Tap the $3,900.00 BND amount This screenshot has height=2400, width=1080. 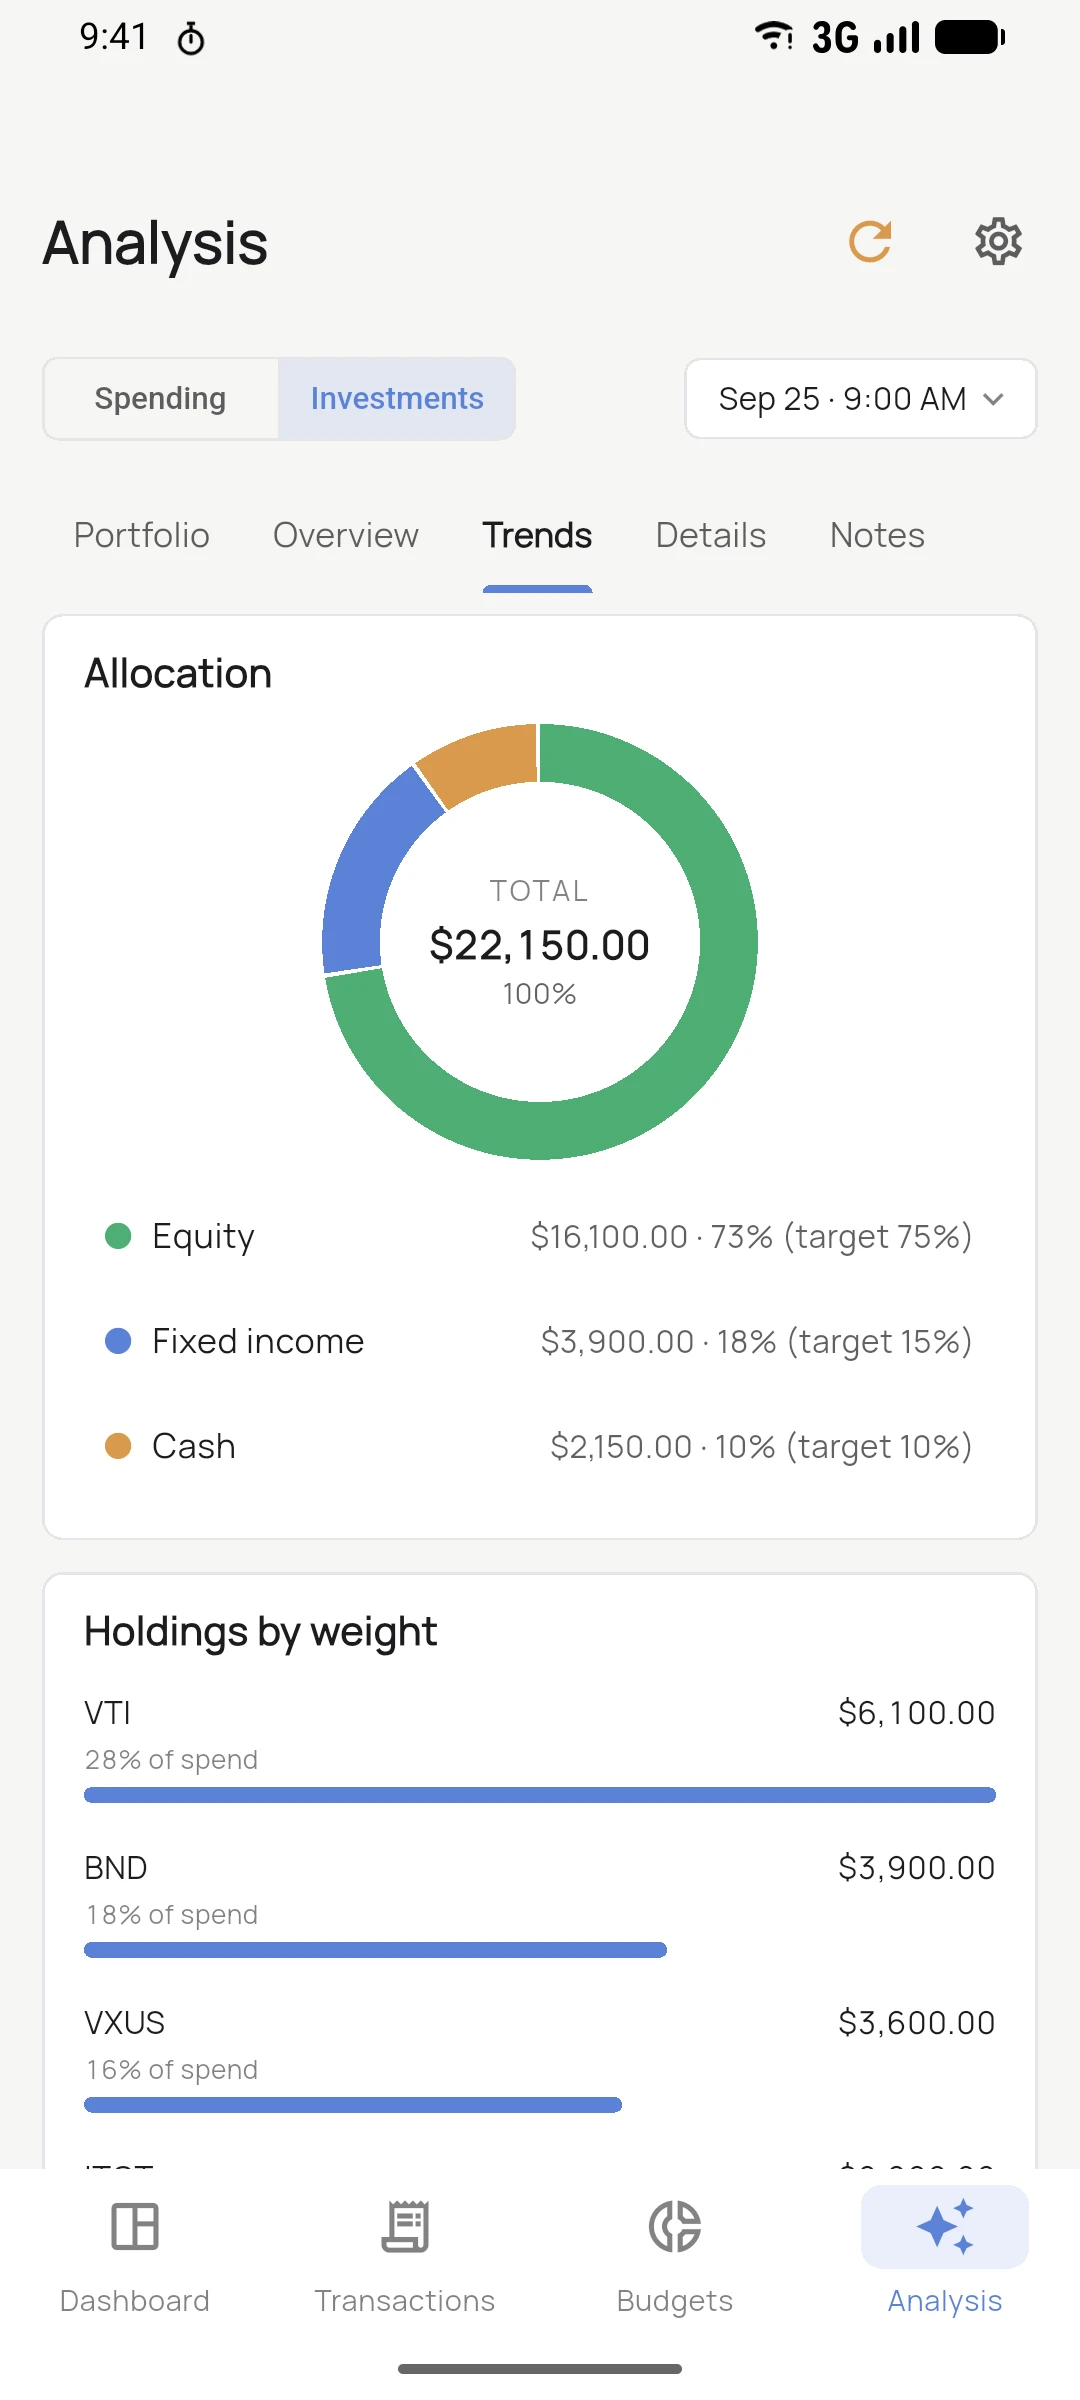coord(916,1868)
